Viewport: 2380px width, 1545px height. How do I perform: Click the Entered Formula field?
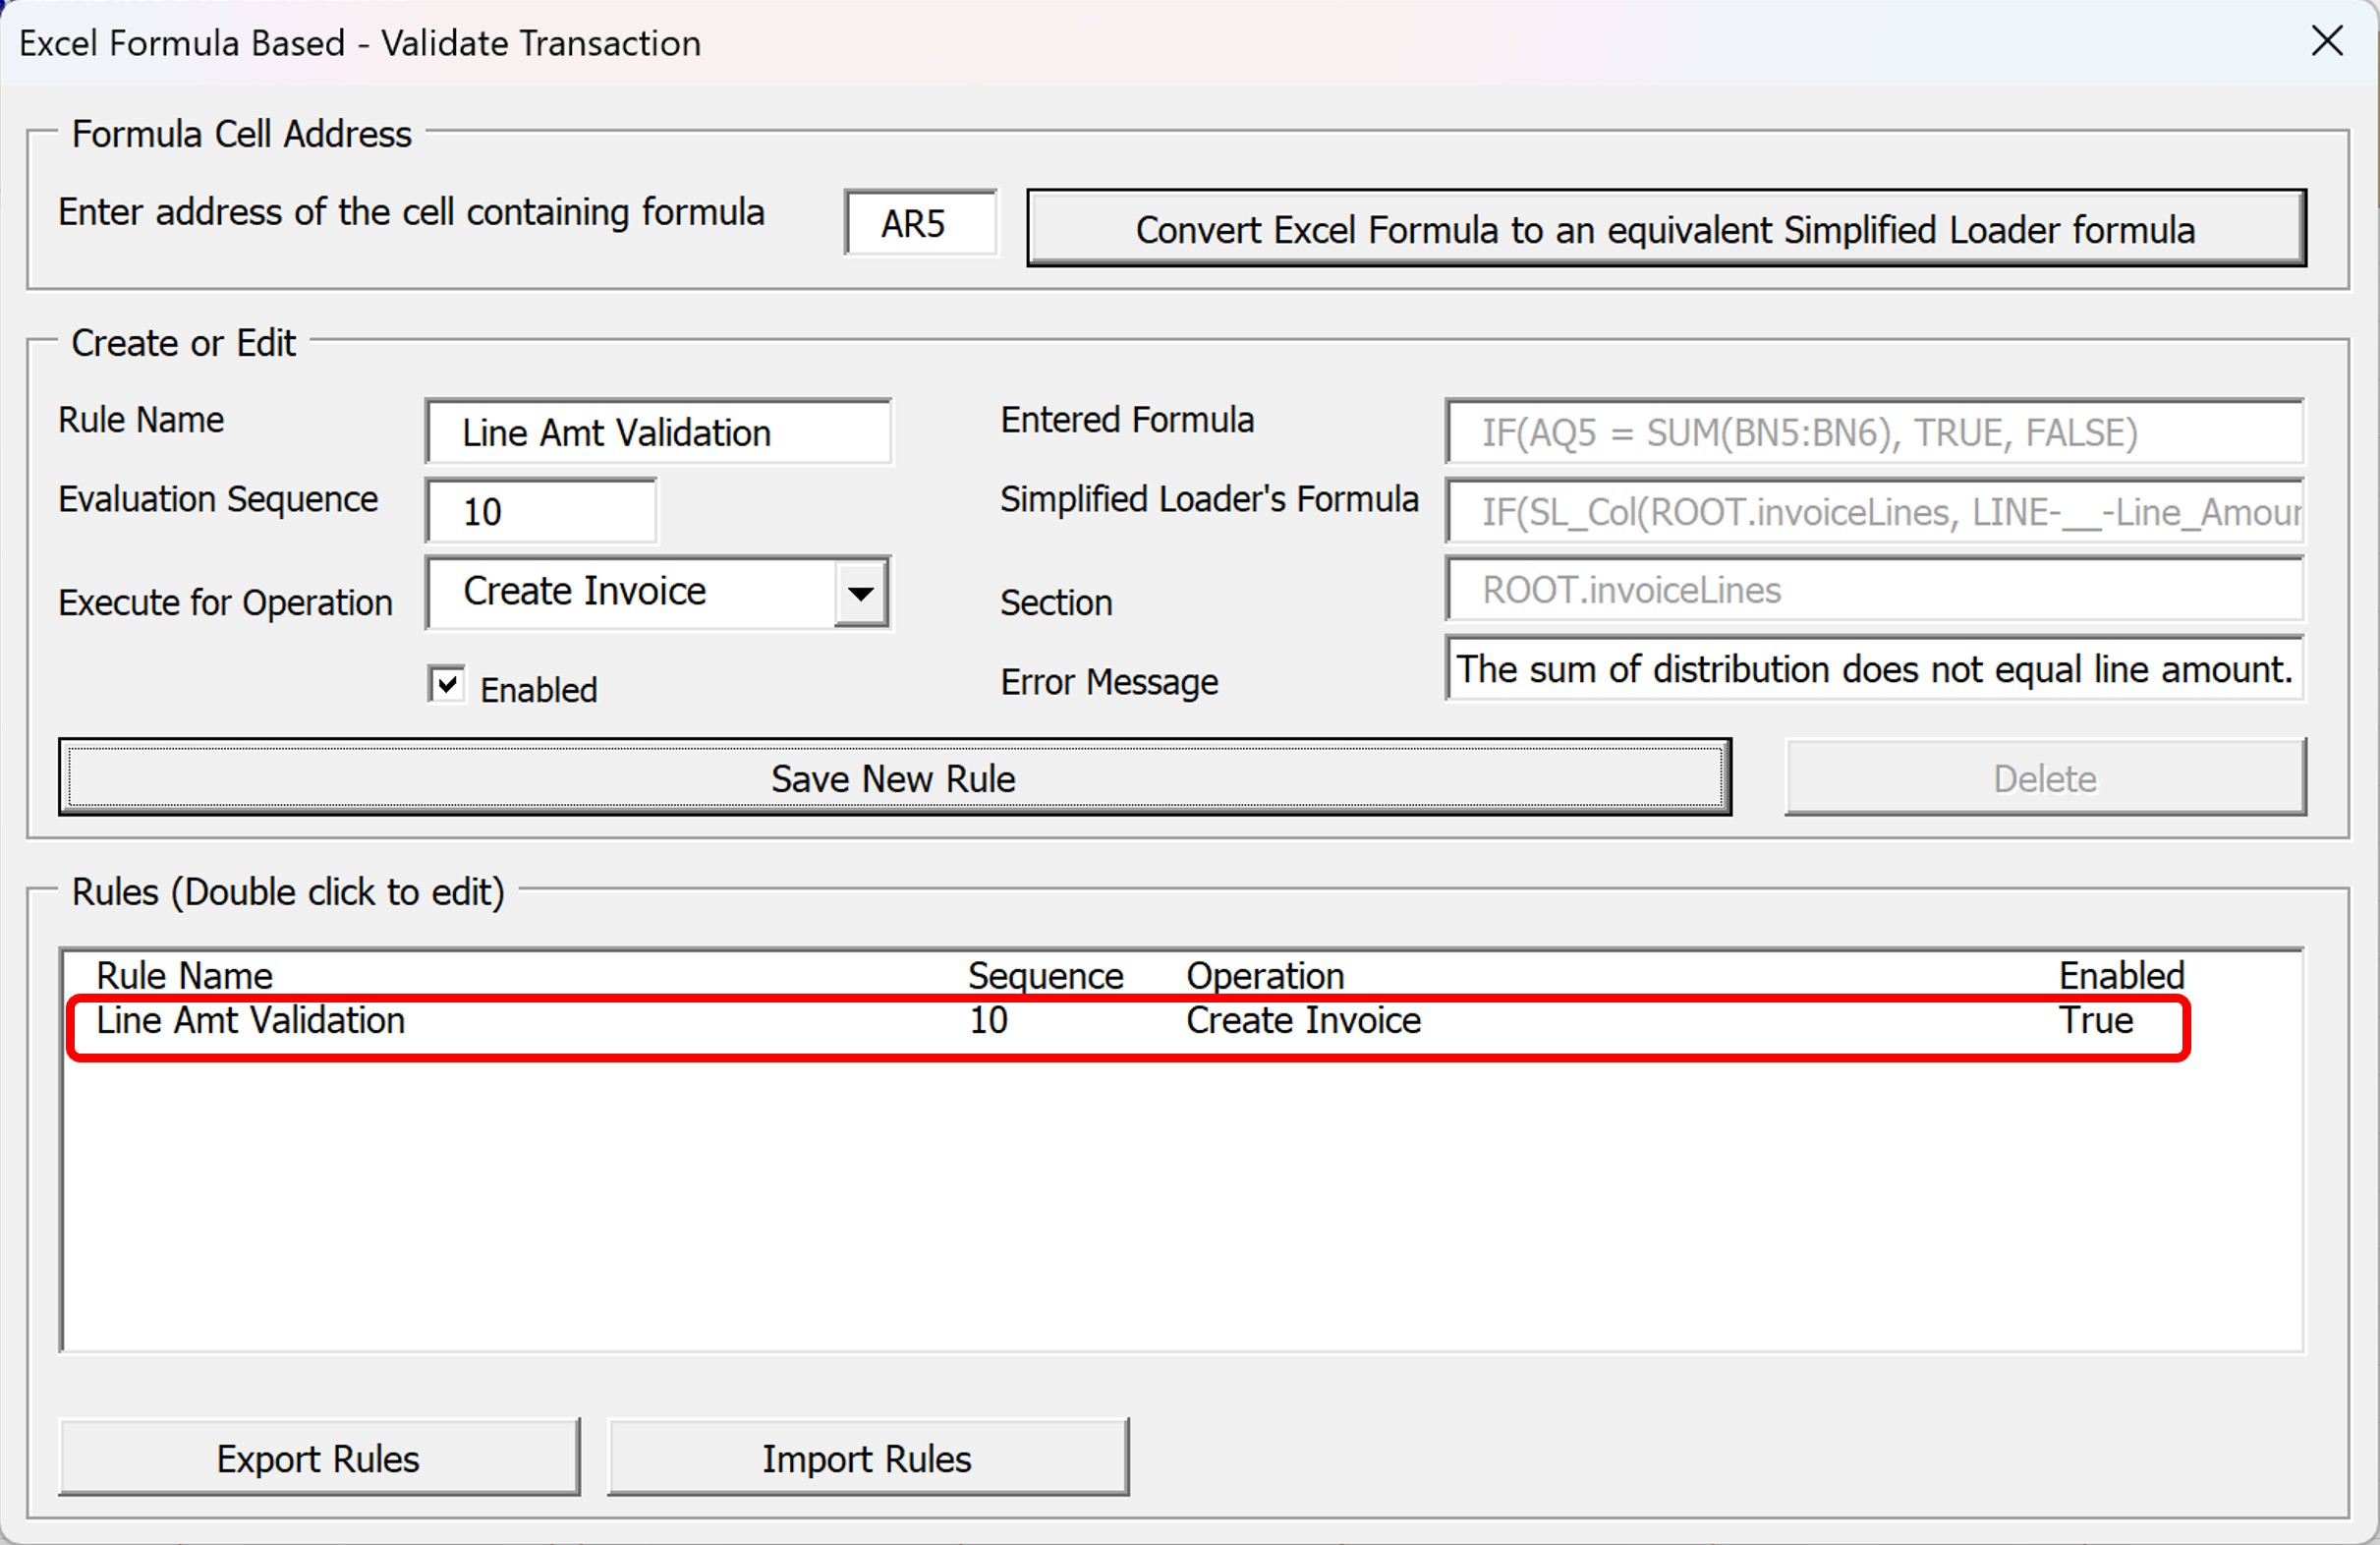point(1874,431)
